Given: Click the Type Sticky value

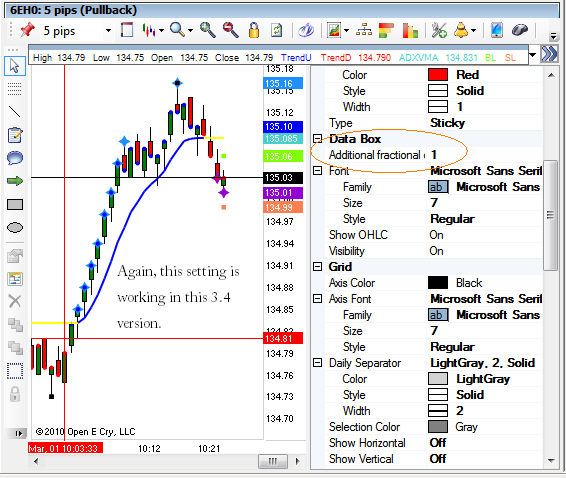Looking at the screenshot, I should 448,123.
